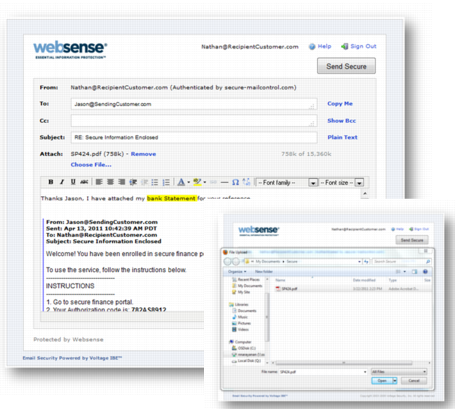Align text to center
Screen dimensions: 458x409
[x=110, y=182]
